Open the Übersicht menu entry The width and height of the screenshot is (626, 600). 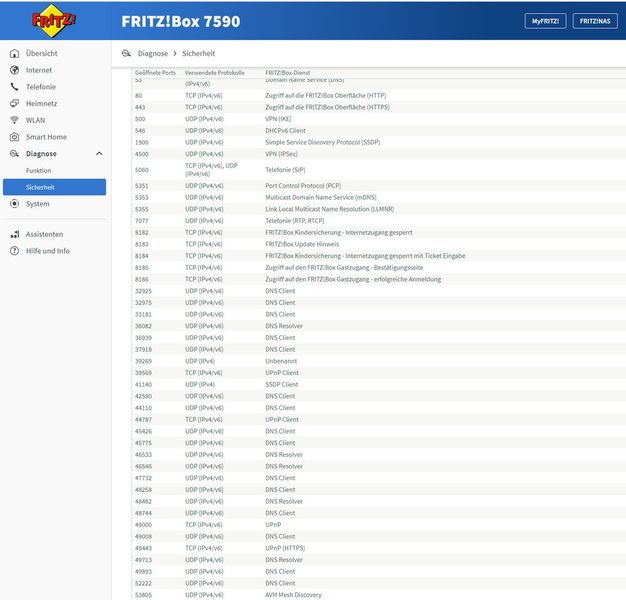[x=42, y=53]
